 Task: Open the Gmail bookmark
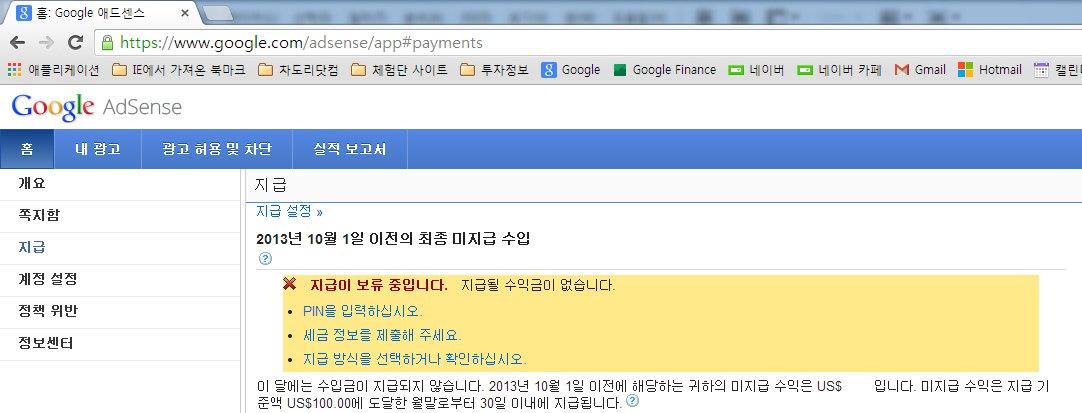point(920,70)
